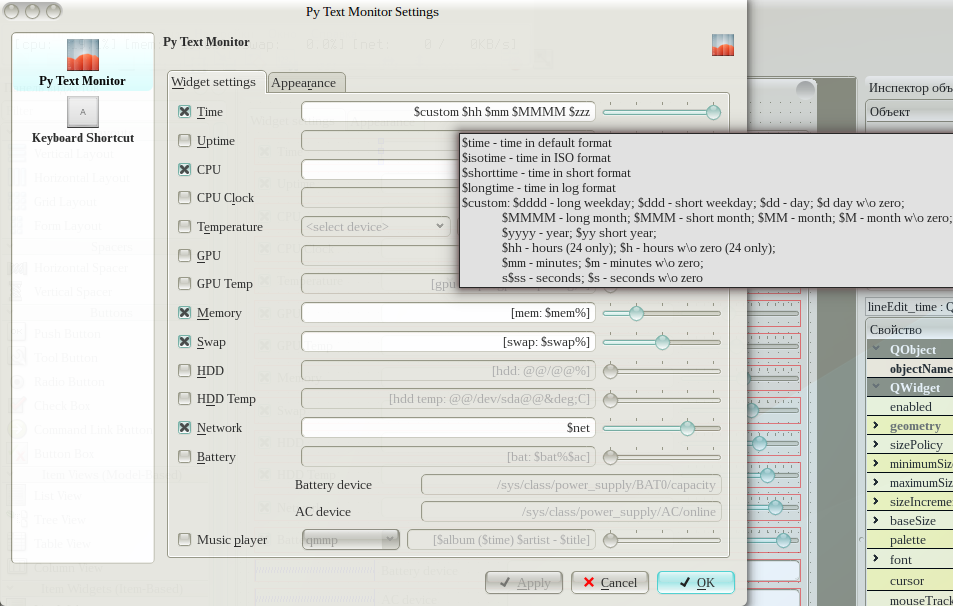Image resolution: width=953 pixels, height=606 pixels.
Task: Expand the geometry property row
Action: click(876, 426)
